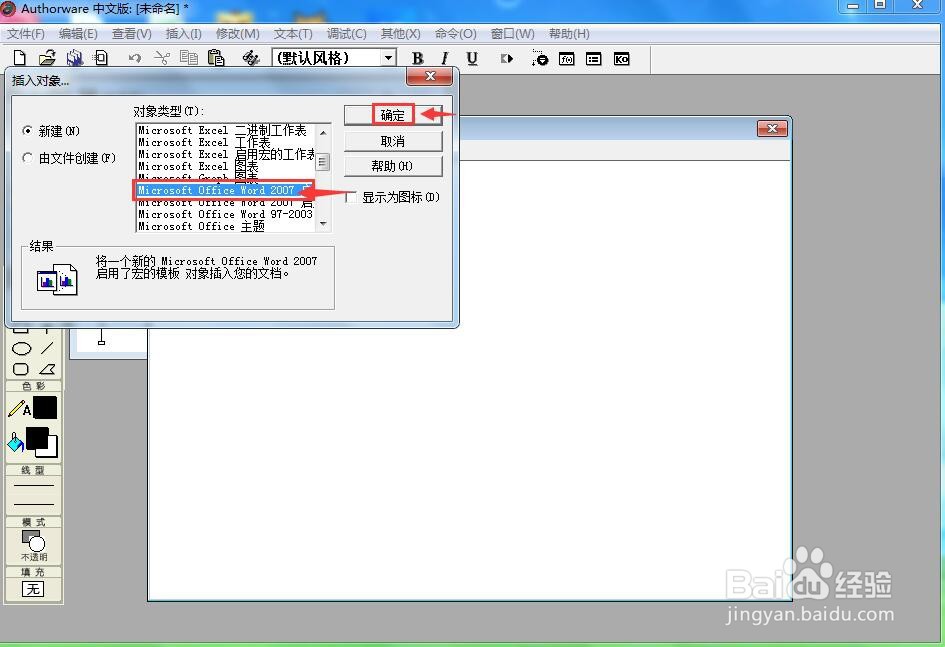Image resolution: width=945 pixels, height=647 pixels.
Task: Click the paint bucket fill color icon
Action: tap(16, 442)
